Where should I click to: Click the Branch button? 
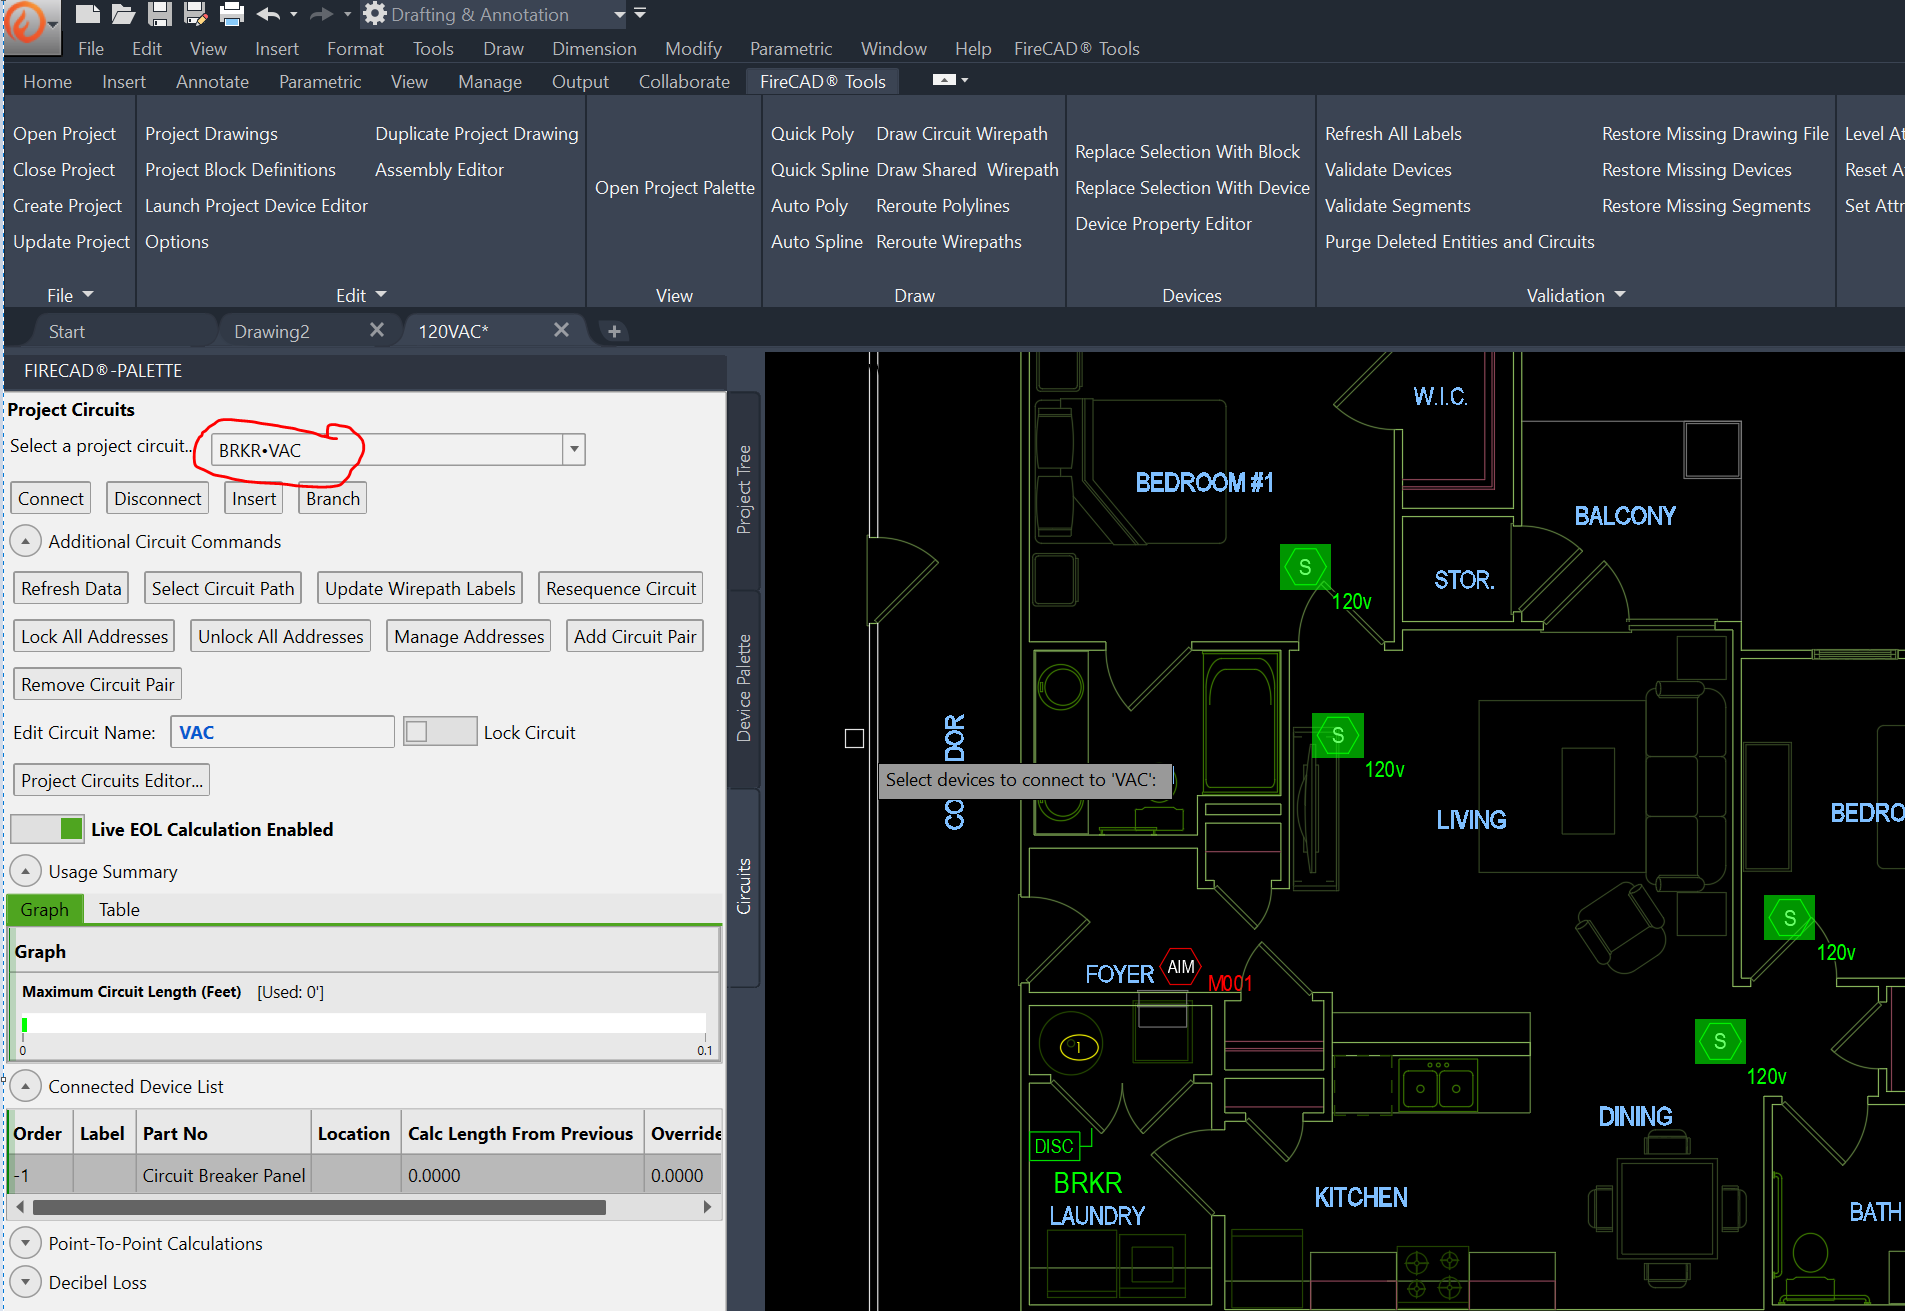click(x=333, y=498)
